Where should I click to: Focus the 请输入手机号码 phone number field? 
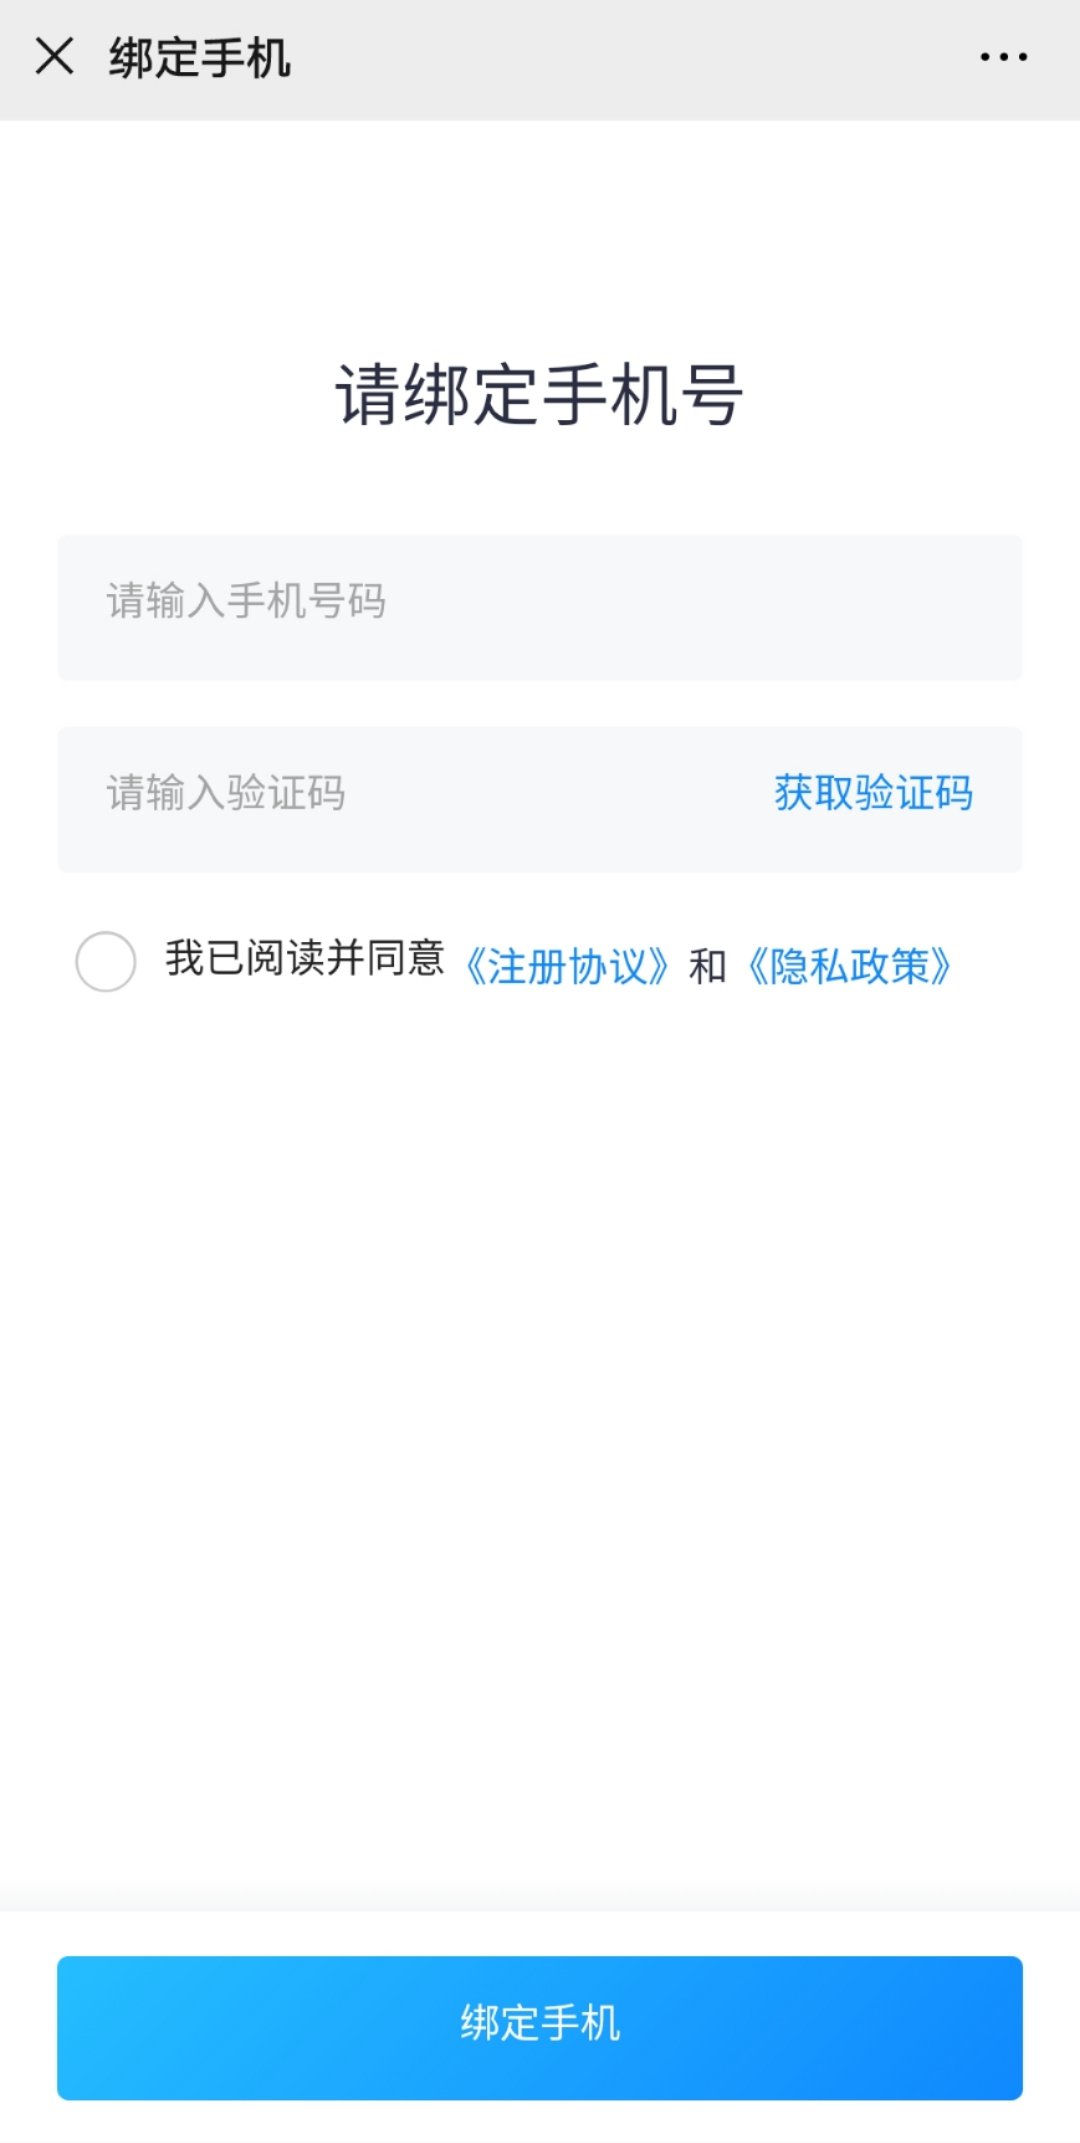coord(540,607)
